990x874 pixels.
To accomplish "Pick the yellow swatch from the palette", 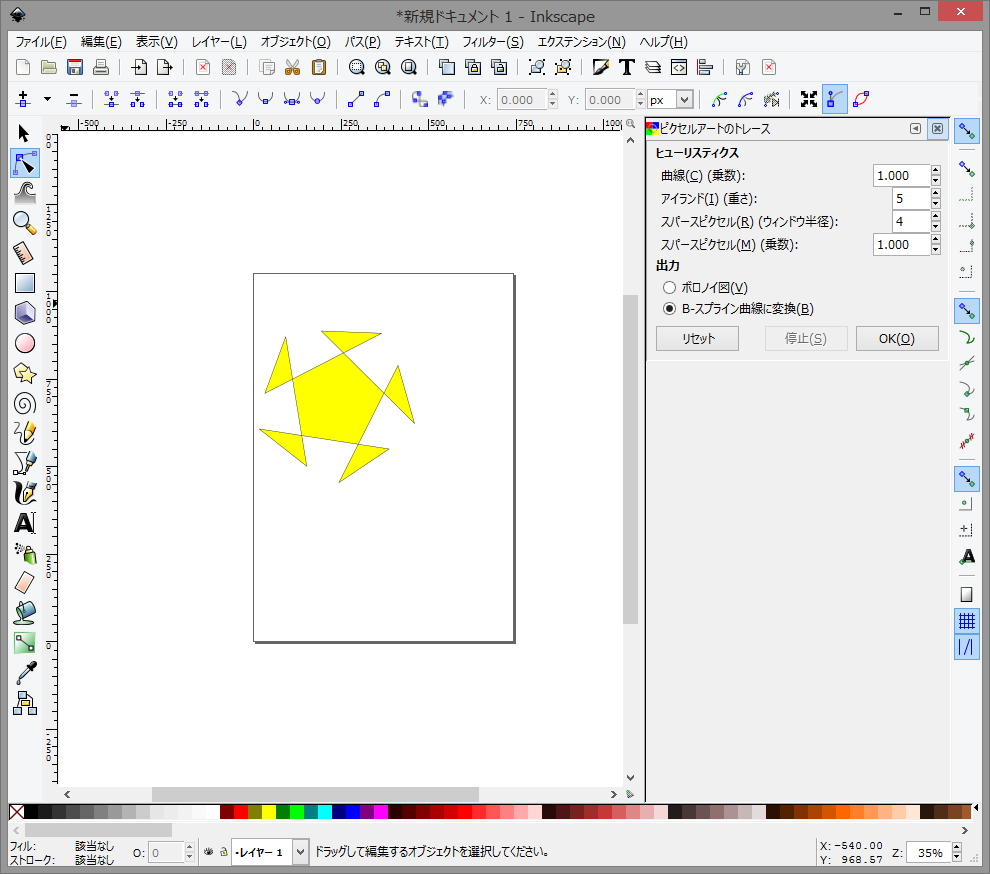I will tap(269, 812).
